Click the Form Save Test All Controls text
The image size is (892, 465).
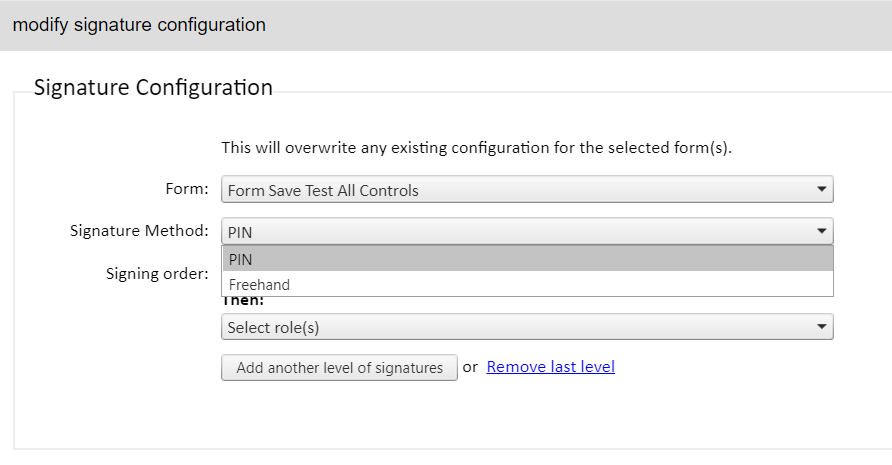pos(323,190)
